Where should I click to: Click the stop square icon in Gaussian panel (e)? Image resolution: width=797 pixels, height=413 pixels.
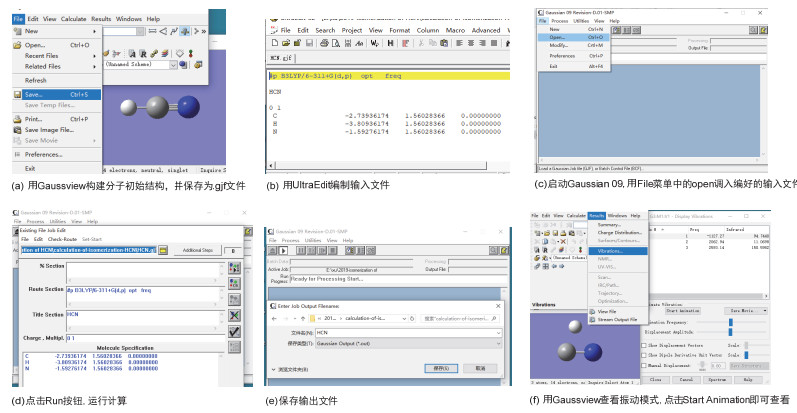pos(333,250)
